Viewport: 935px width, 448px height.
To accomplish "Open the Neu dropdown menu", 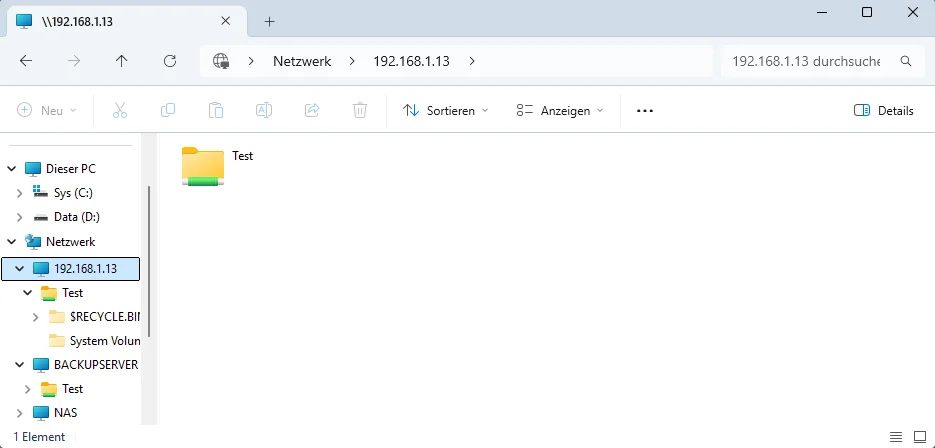I will [x=47, y=110].
